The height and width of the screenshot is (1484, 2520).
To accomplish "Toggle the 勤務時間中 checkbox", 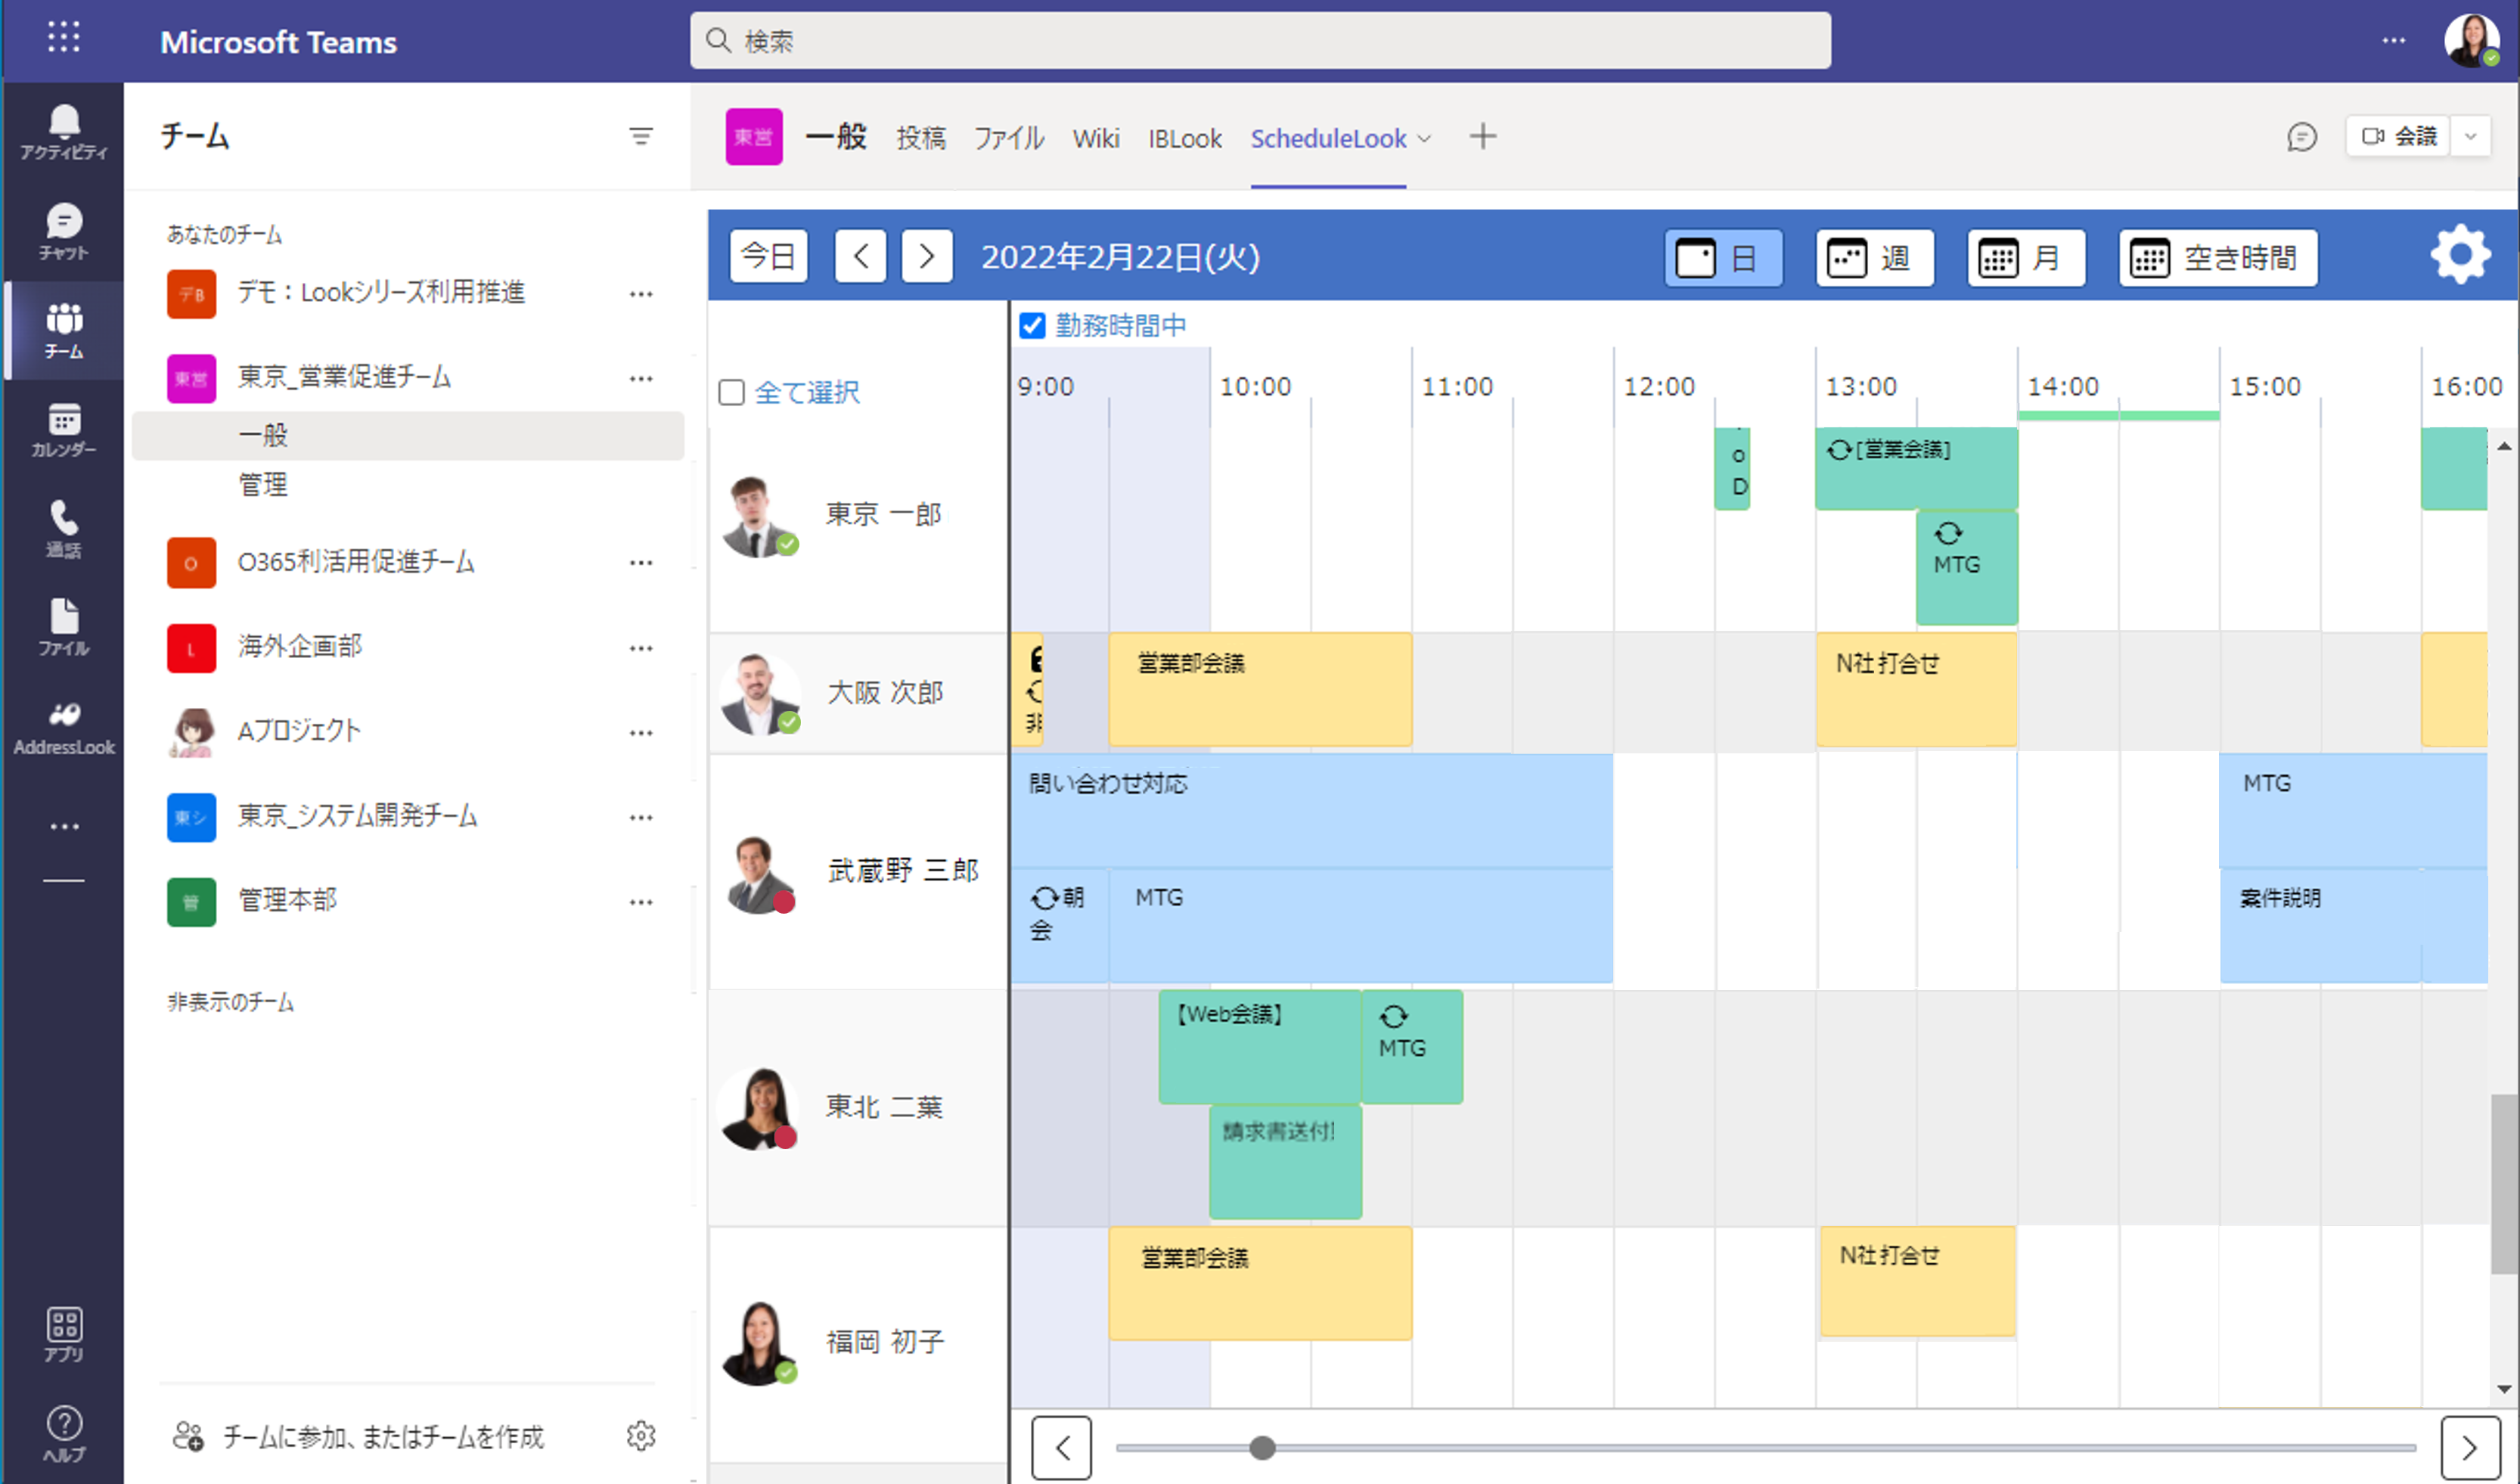I will tap(1031, 326).
